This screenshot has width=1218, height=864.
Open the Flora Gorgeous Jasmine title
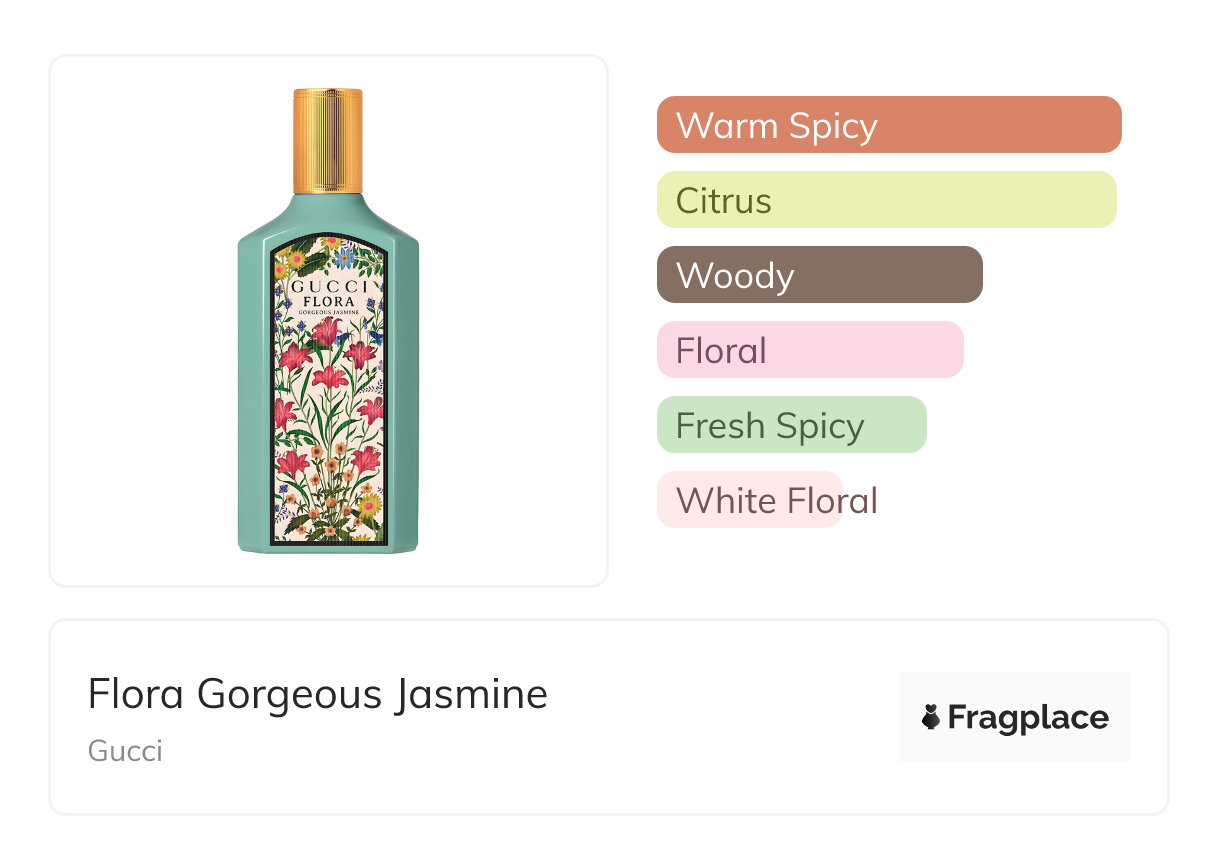[x=317, y=694]
